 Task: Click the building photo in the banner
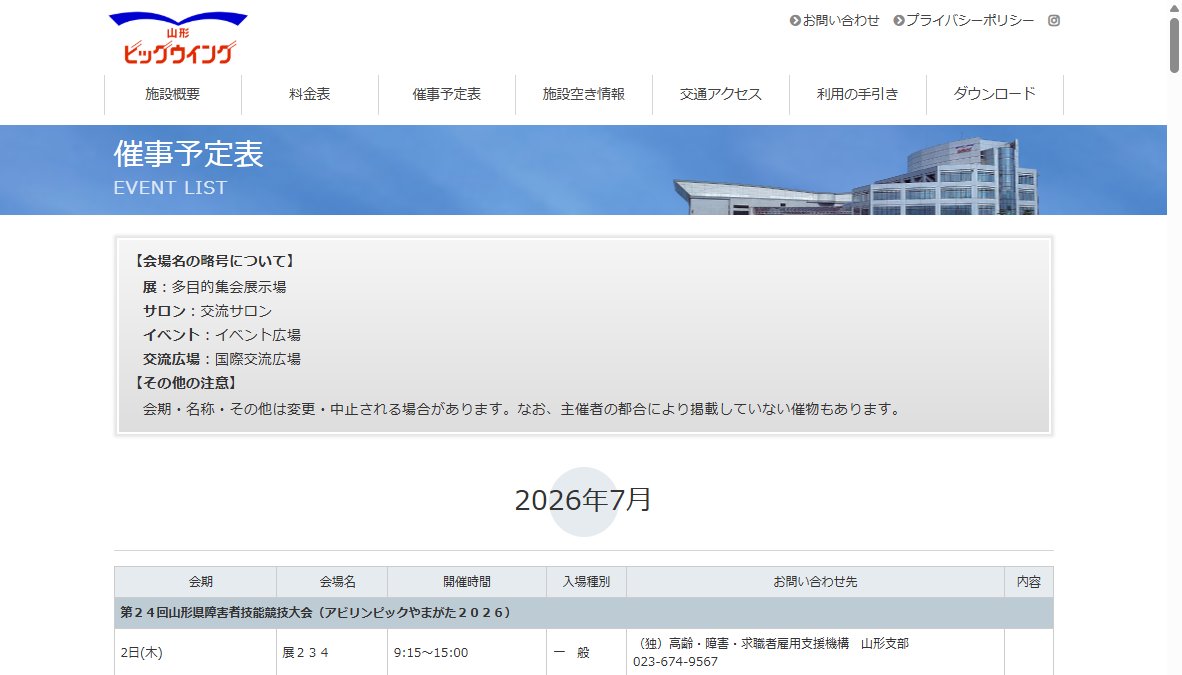[856, 176]
